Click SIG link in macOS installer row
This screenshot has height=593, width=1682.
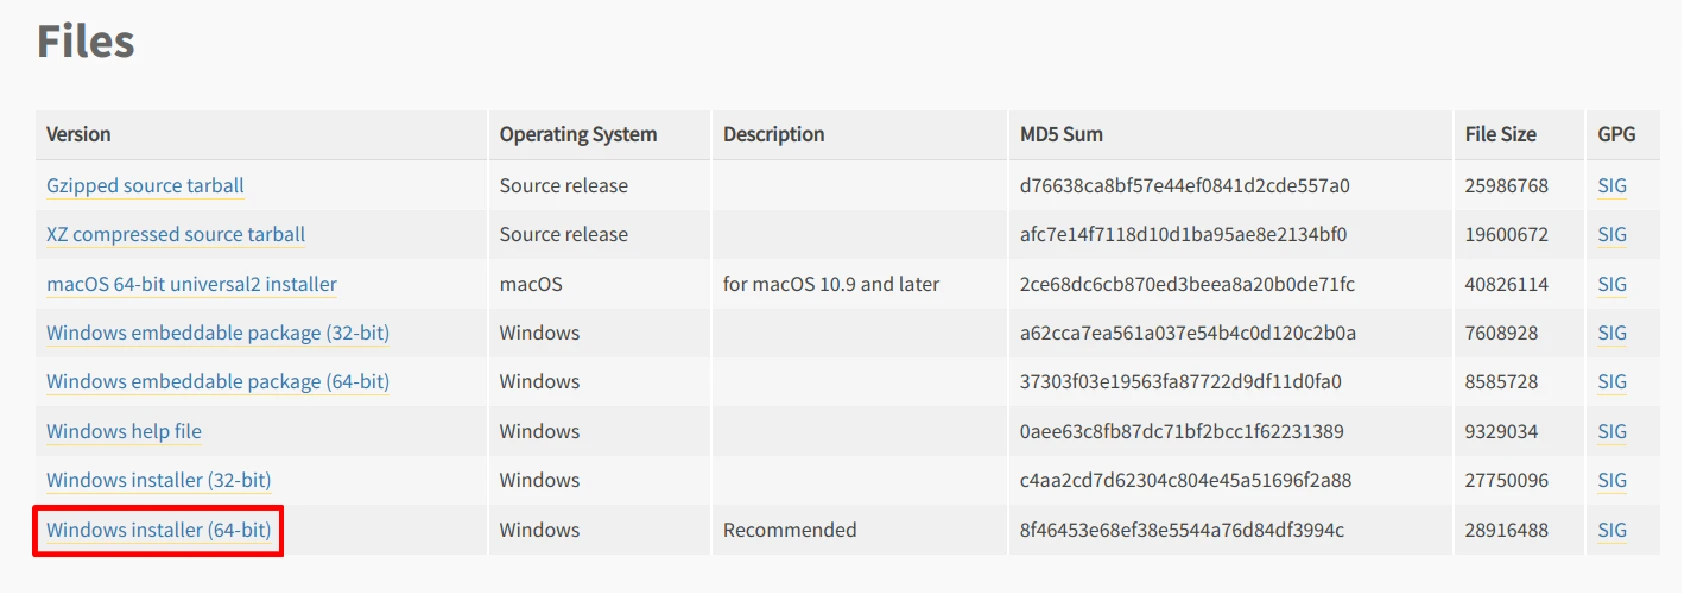(x=1612, y=285)
